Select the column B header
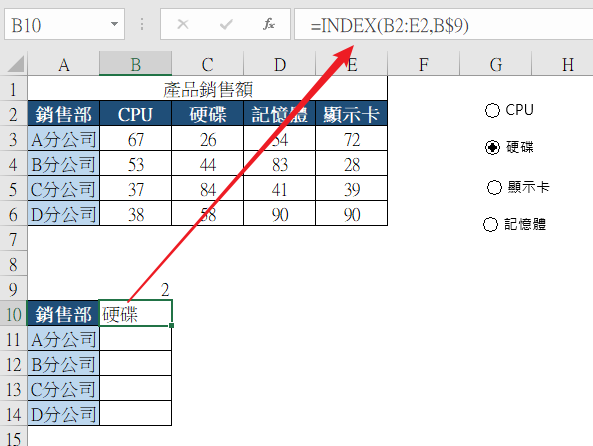Viewport: 593px width, 446px height. coord(135,64)
